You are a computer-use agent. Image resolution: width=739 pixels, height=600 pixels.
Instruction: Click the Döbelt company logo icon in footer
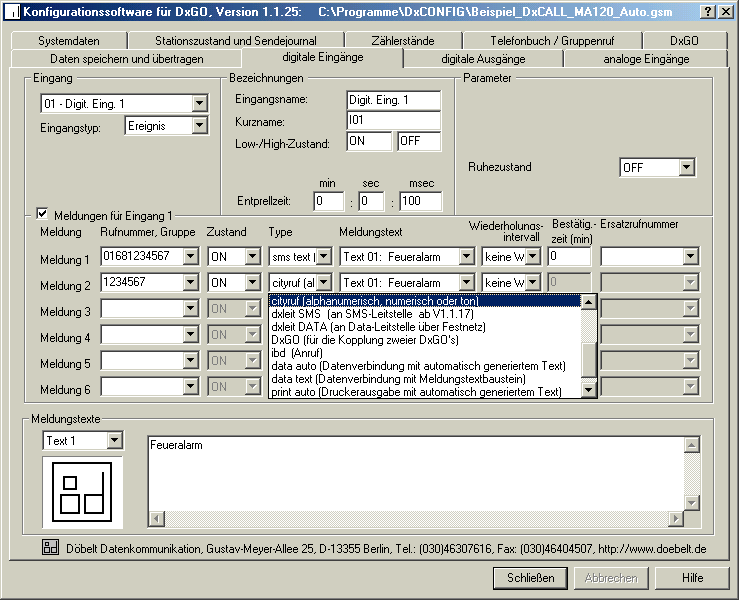[x=50, y=547]
